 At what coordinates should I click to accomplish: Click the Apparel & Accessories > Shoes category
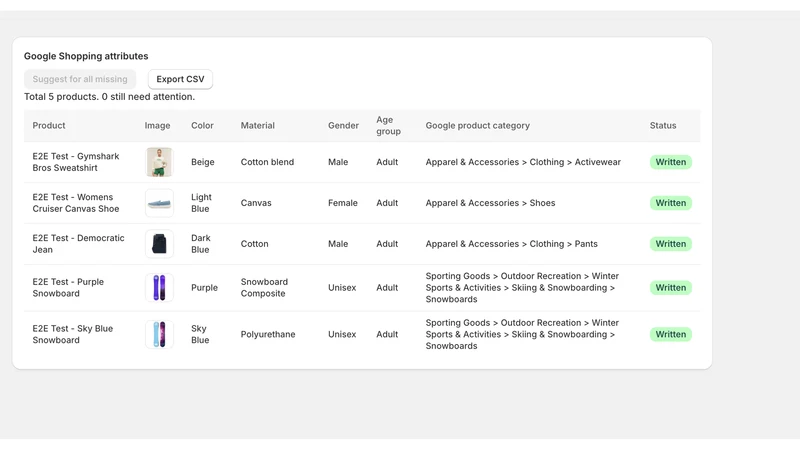(490, 203)
